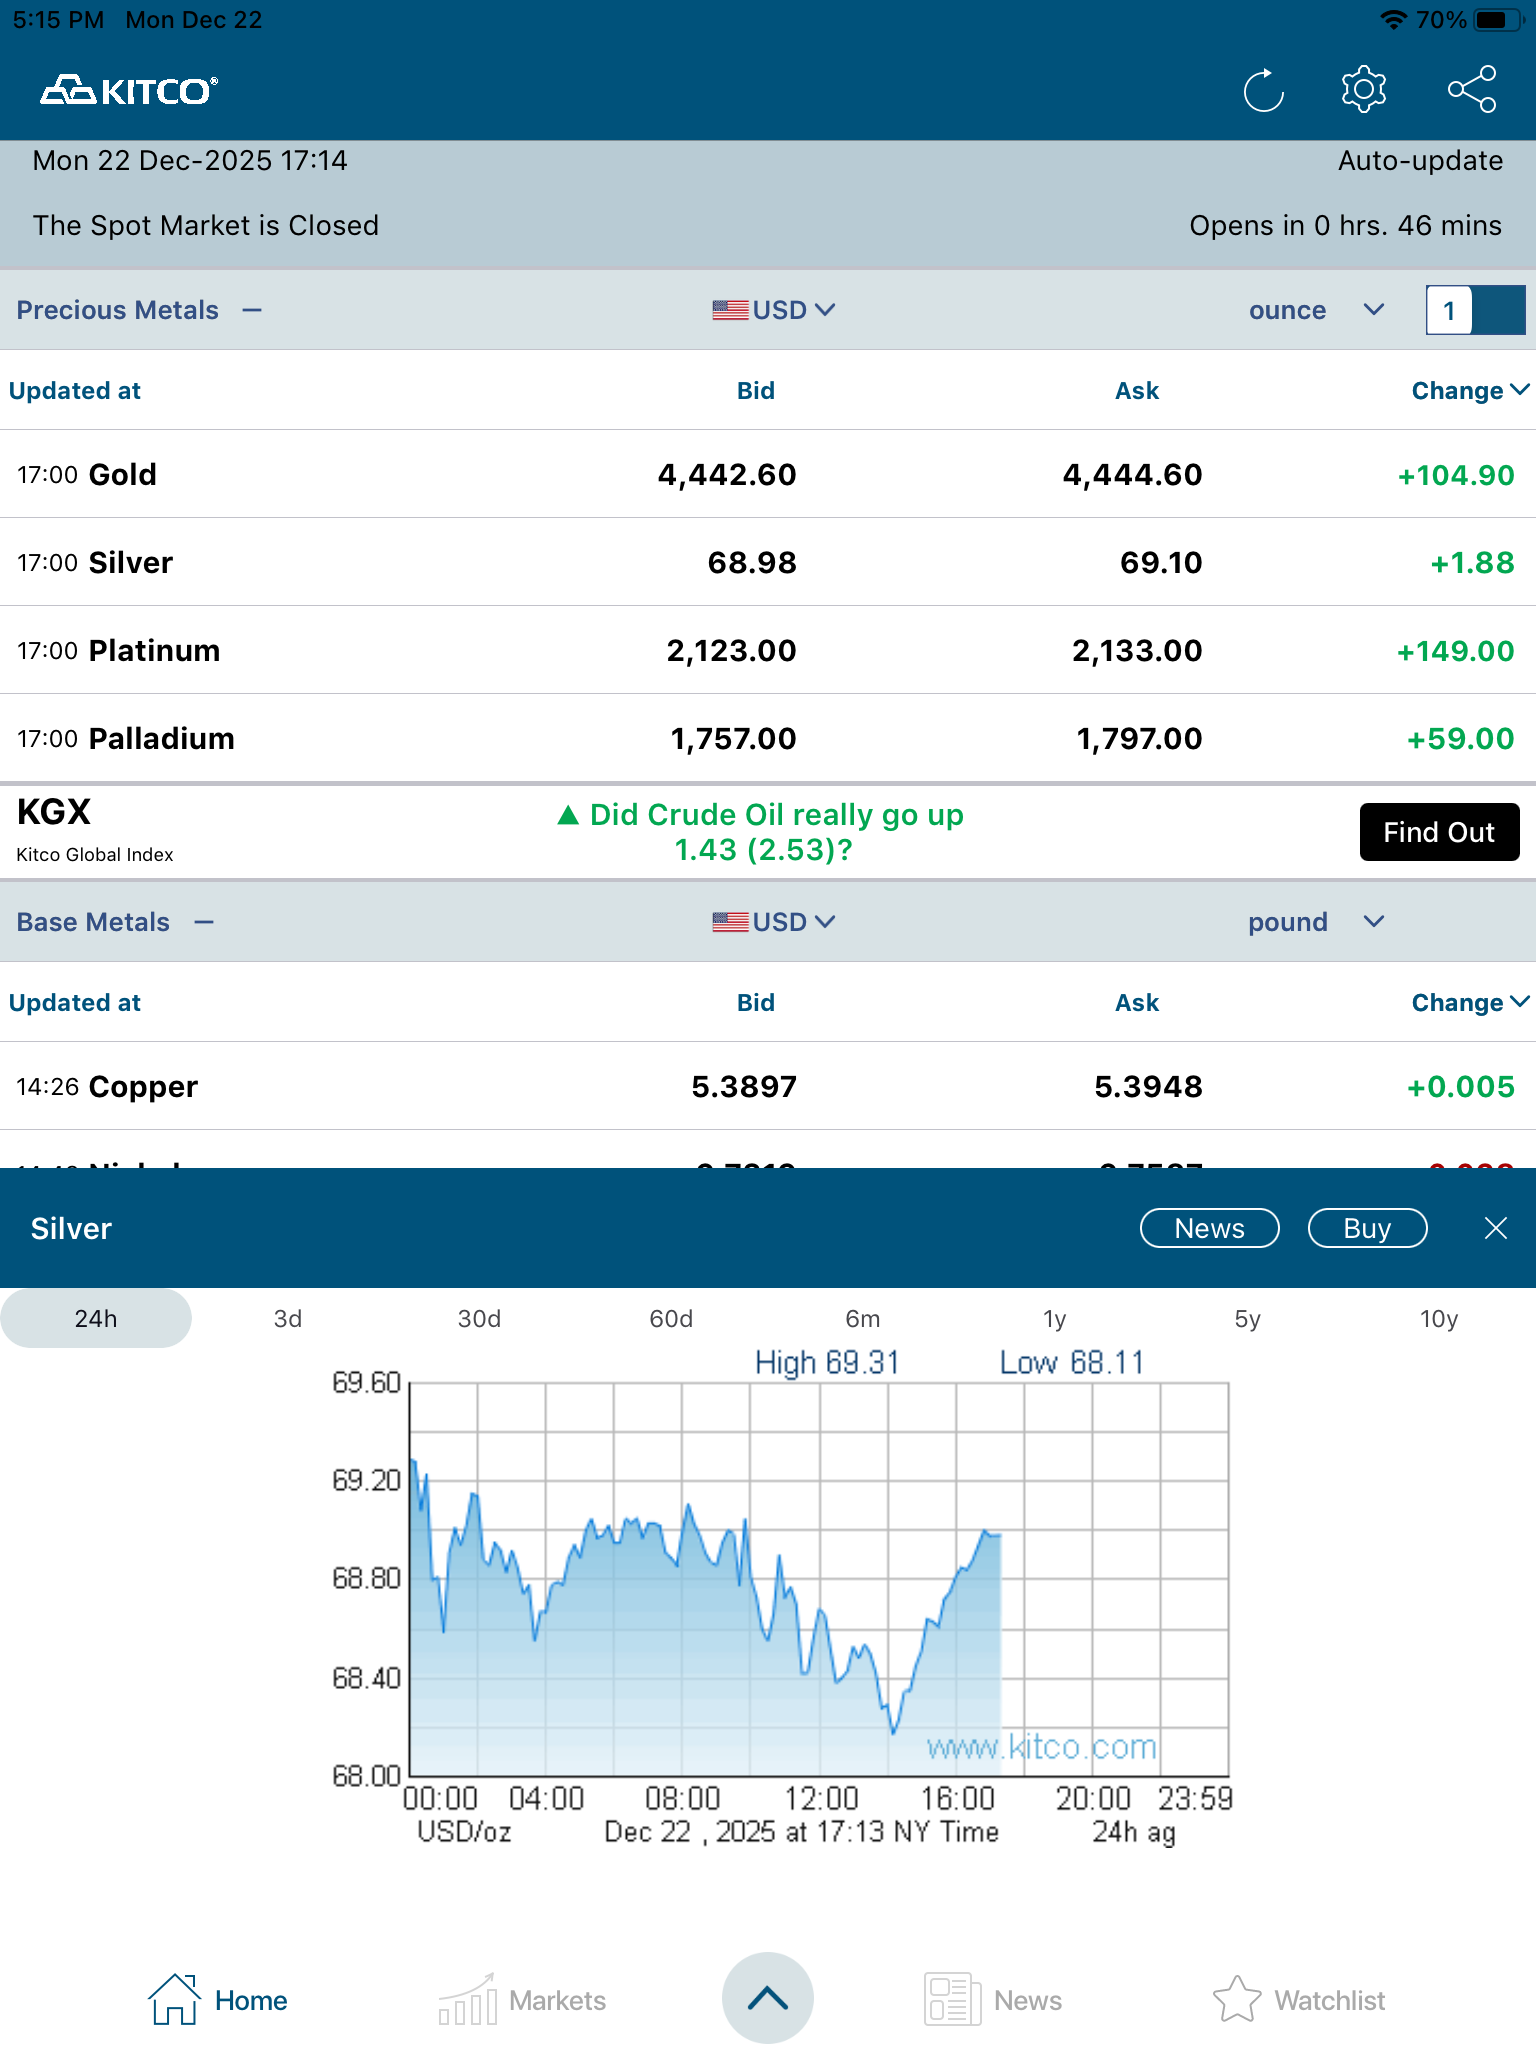Tap the Markets bar chart icon

tap(467, 2000)
